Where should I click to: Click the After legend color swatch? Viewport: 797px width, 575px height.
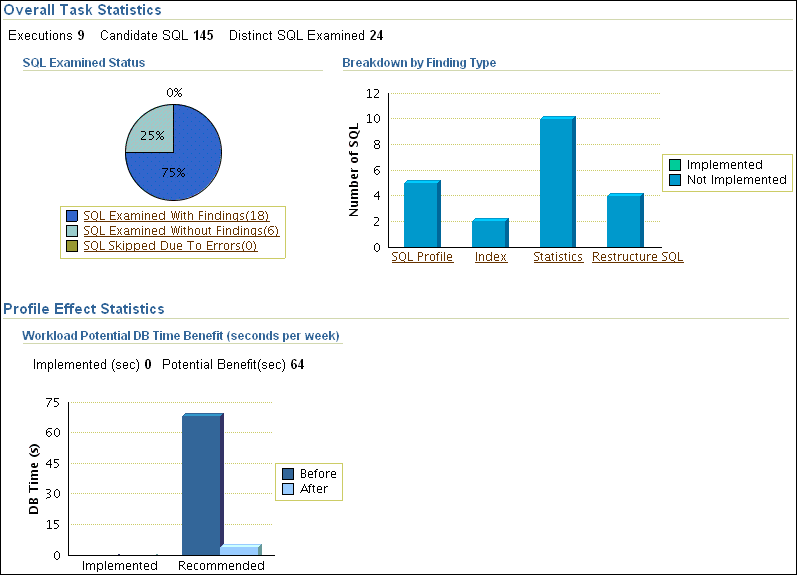(288, 489)
